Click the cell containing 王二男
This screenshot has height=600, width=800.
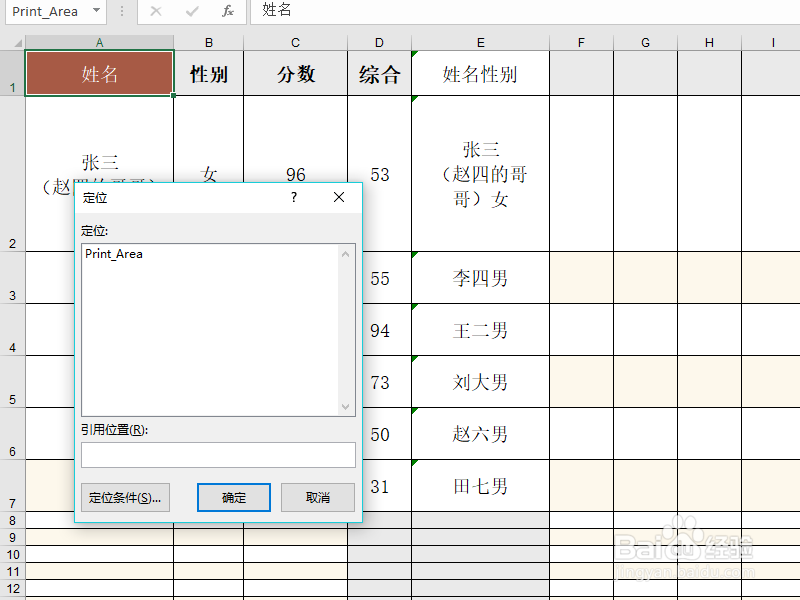(480, 331)
